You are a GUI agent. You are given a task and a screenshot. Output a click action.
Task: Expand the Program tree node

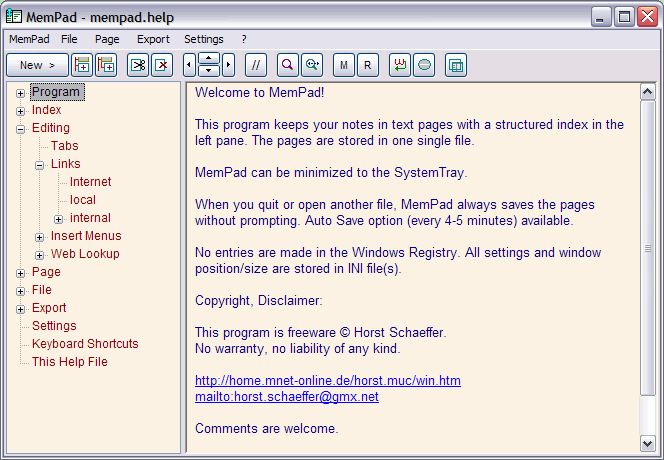20,93
